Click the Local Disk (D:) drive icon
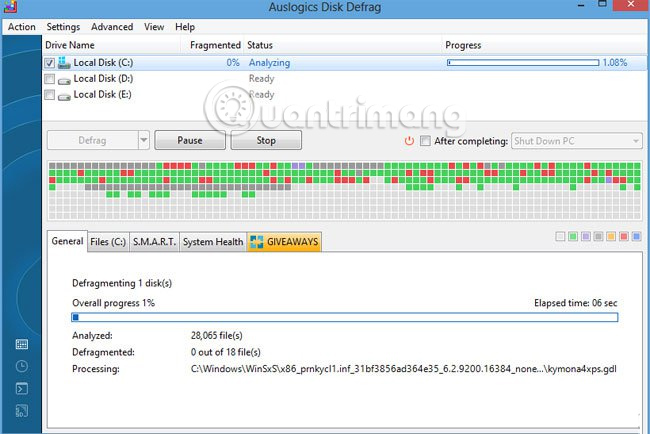 64,80
